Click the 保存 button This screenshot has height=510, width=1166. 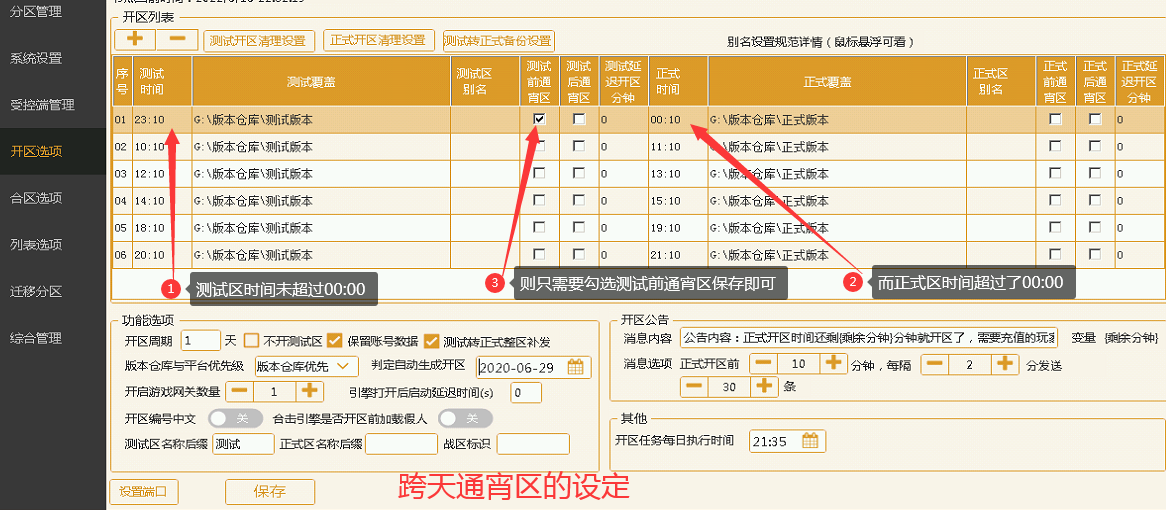270,492
